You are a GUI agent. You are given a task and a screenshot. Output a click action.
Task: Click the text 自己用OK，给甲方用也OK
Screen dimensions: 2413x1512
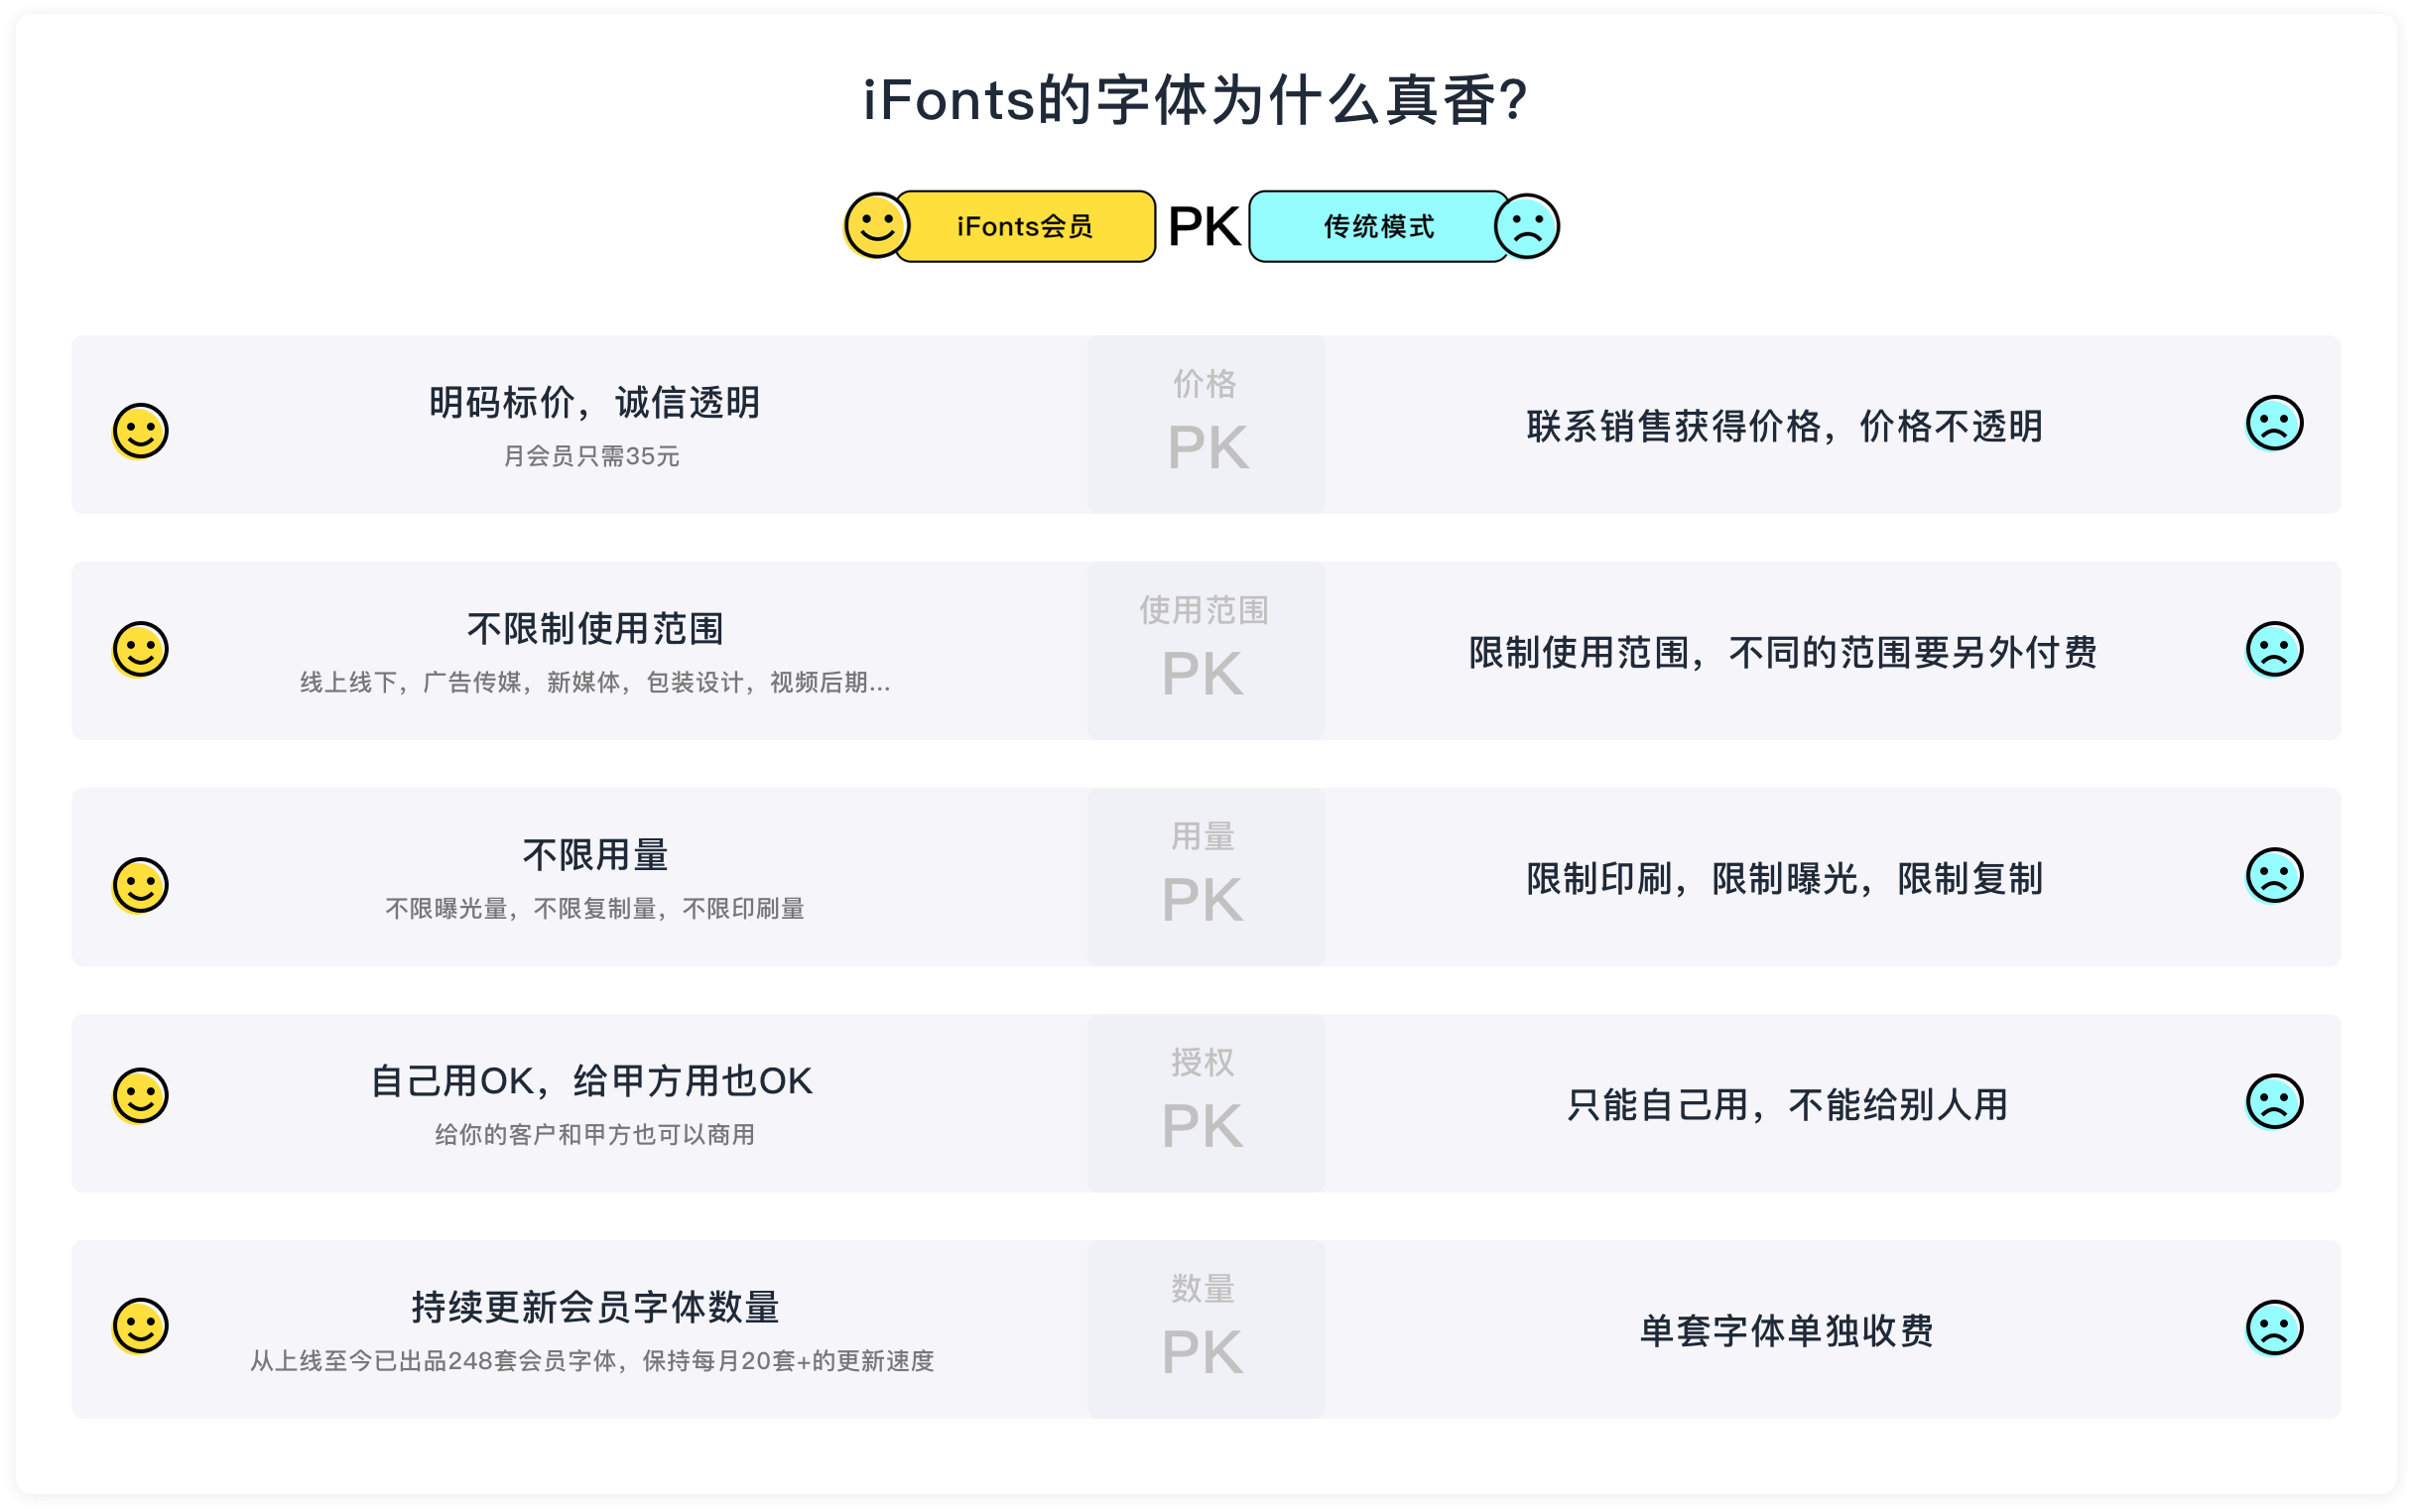[x=591, y=1081]
